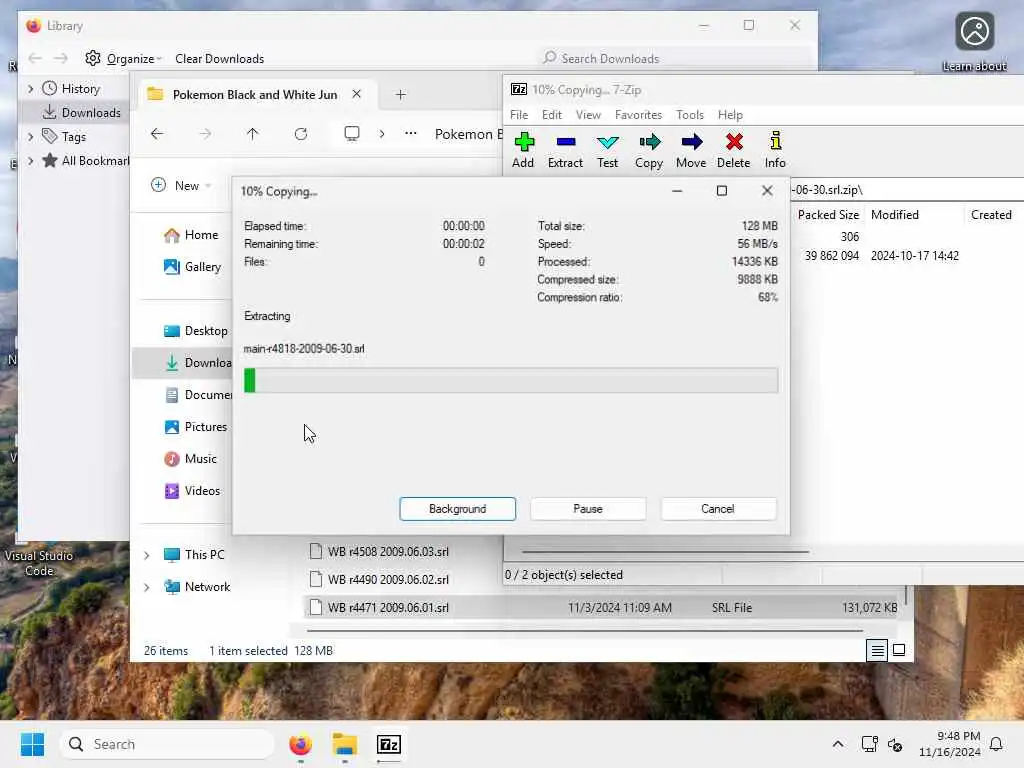Click the 7-Zip Add toolbar icon
The width and height of the screenshot is (1024, 768).
coord(524,142)
